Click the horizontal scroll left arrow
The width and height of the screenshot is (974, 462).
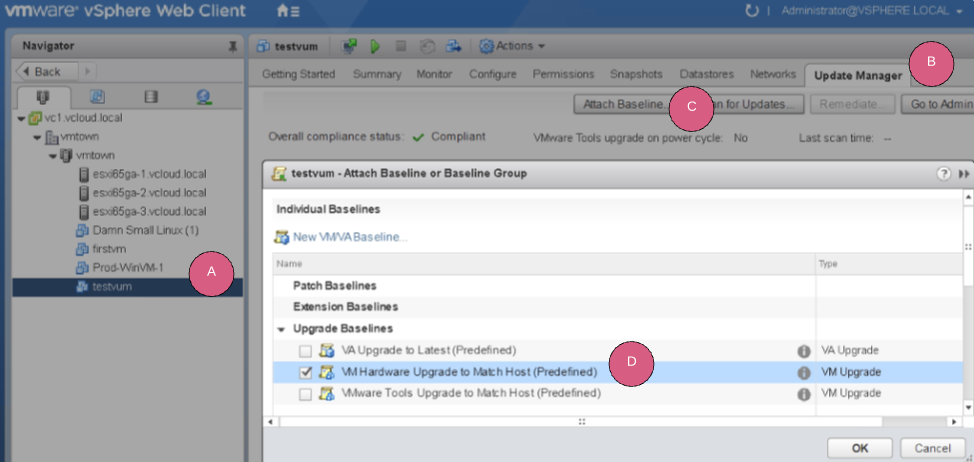(x=270, y=422)
